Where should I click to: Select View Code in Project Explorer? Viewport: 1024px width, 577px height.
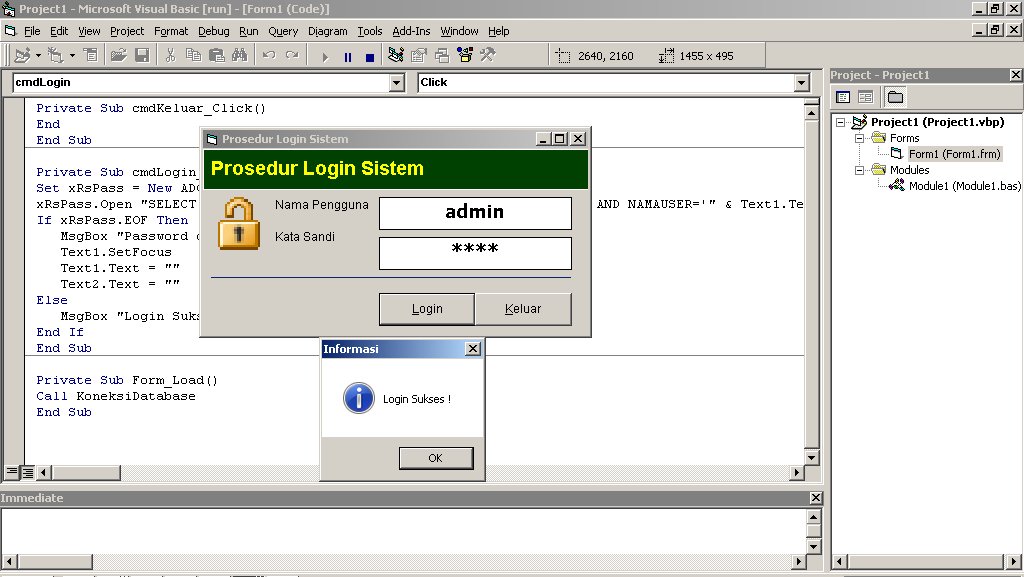843,97
